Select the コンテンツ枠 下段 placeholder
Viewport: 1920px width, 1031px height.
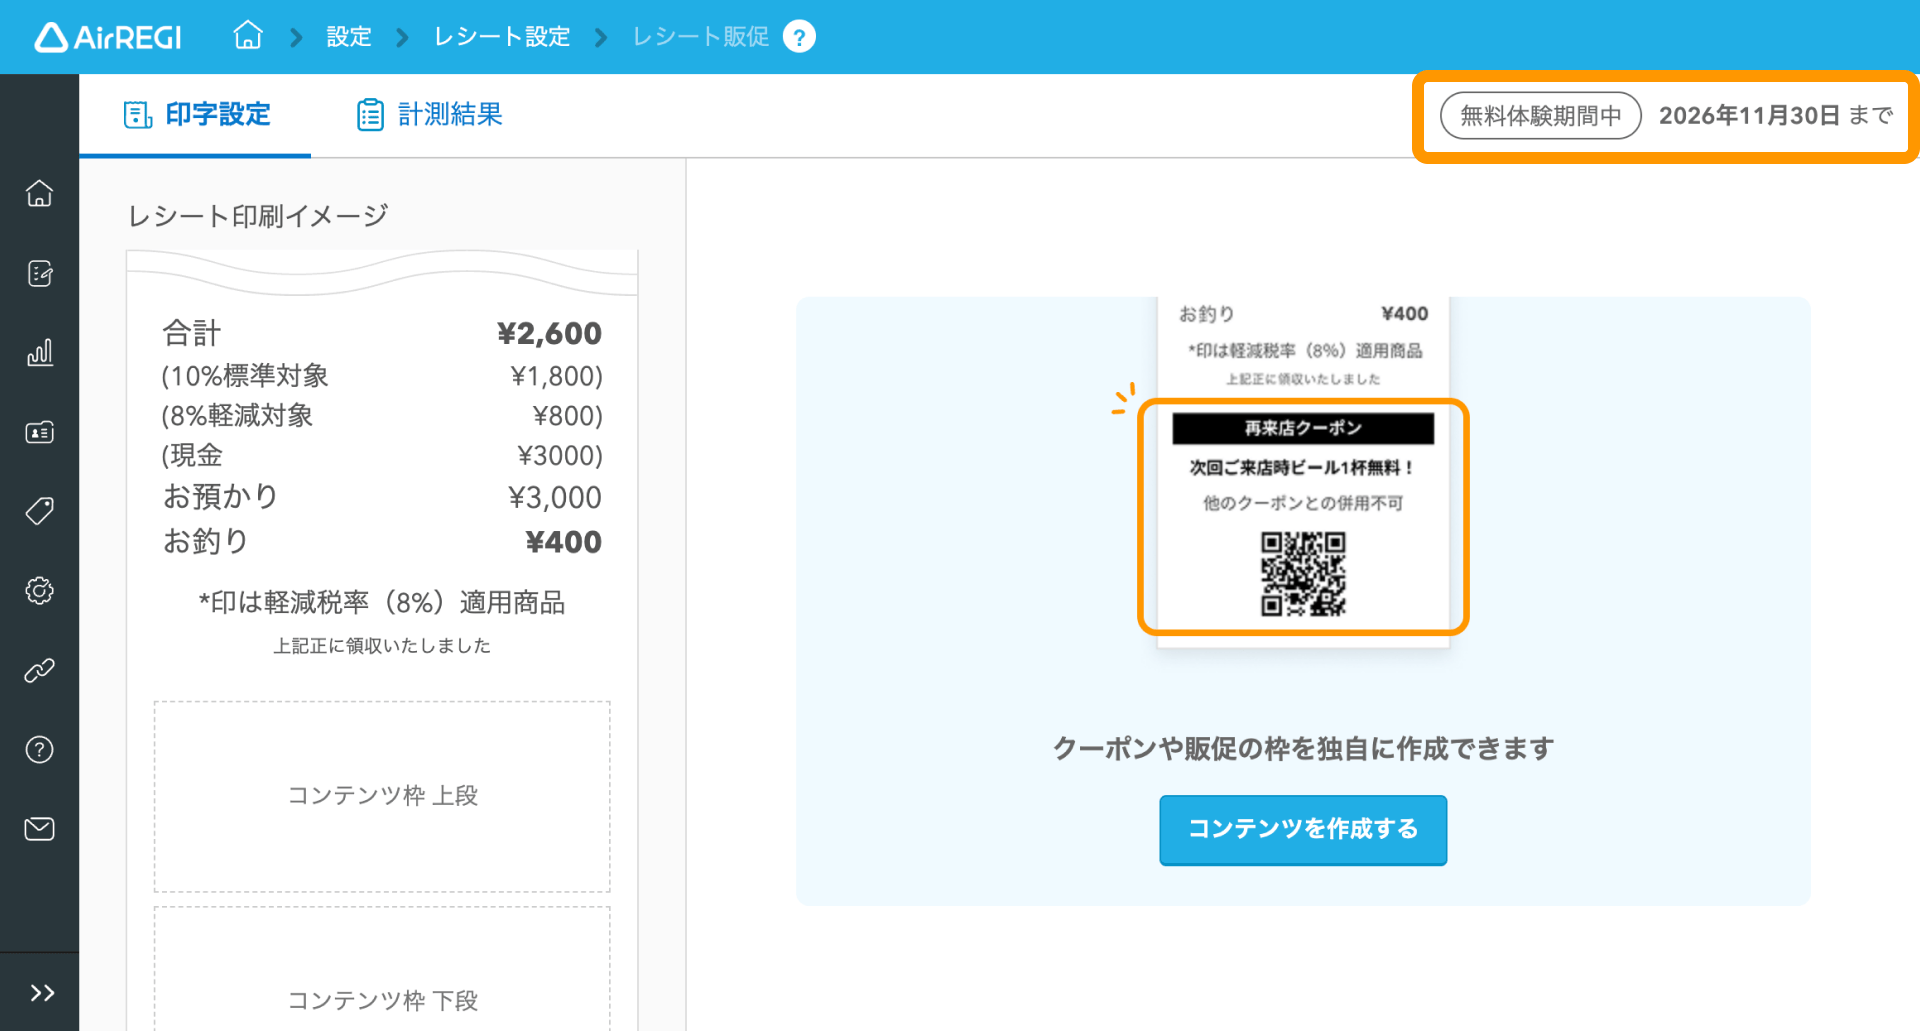[382, 970]
